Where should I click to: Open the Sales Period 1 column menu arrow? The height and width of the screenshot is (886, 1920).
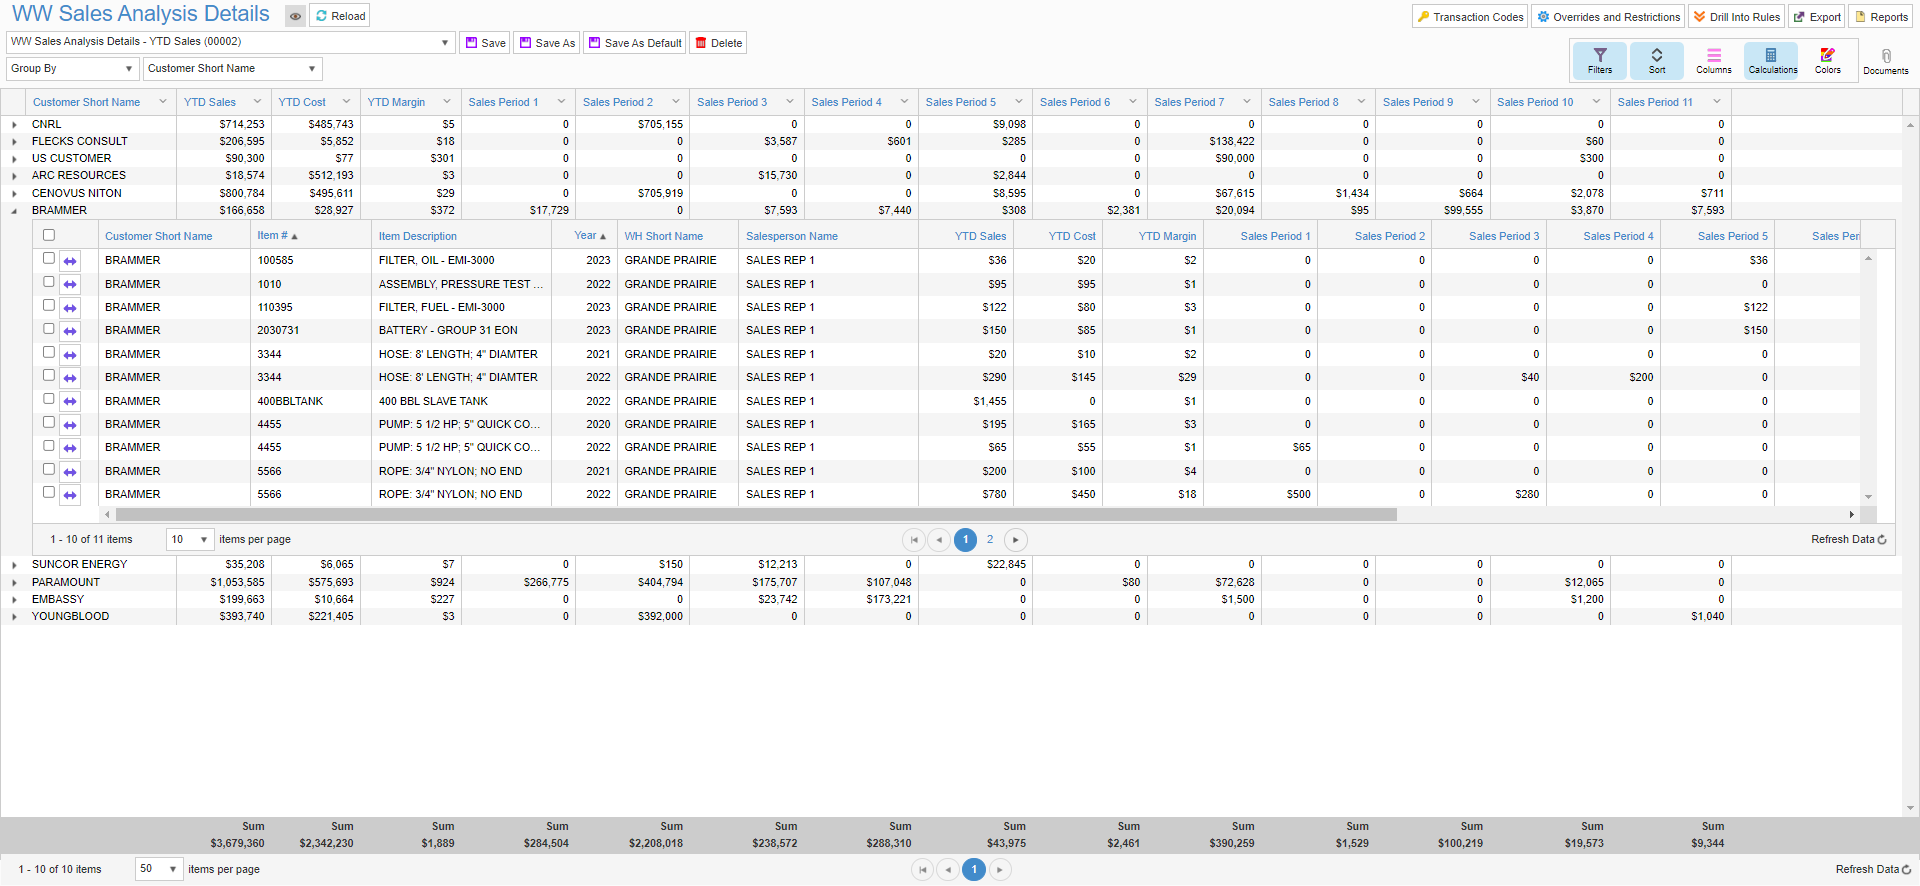coord(561,102)
